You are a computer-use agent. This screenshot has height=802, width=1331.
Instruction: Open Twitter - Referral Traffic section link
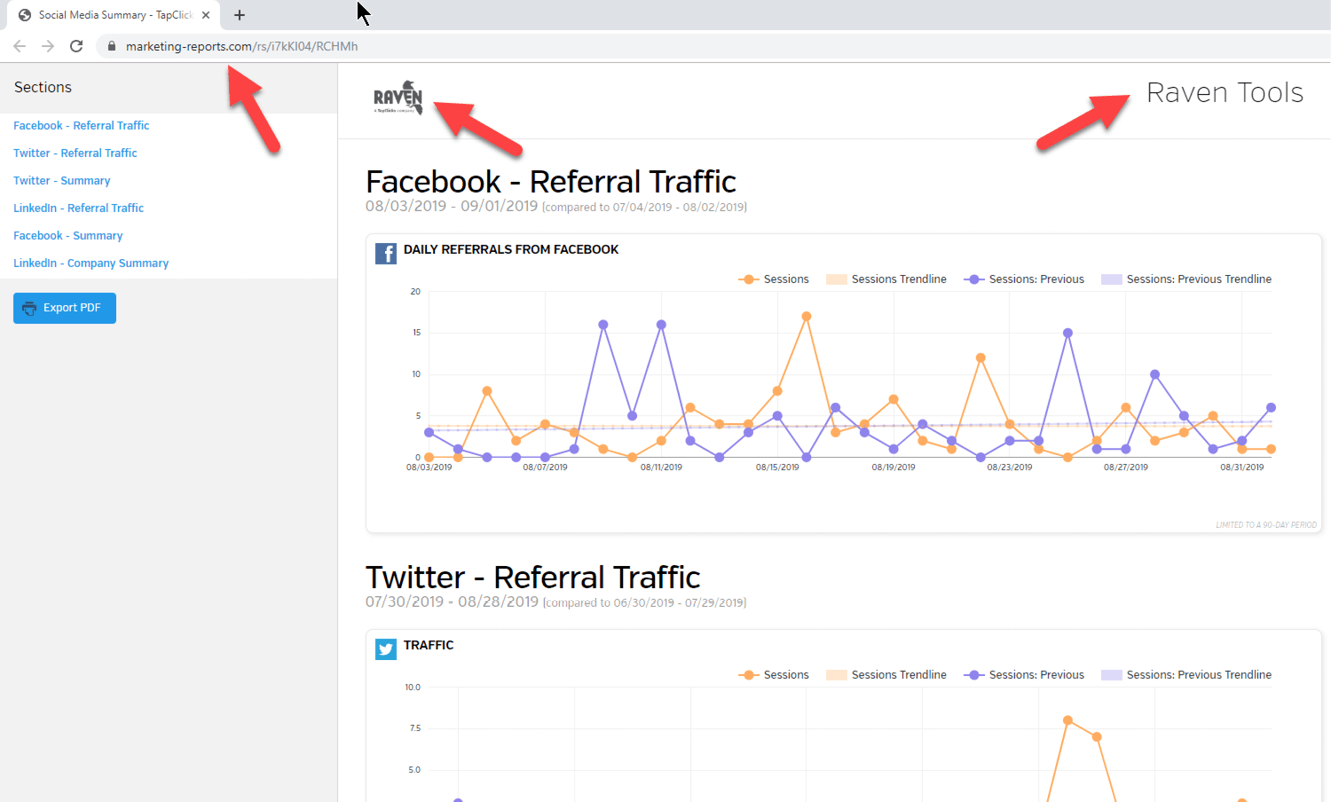75,153
